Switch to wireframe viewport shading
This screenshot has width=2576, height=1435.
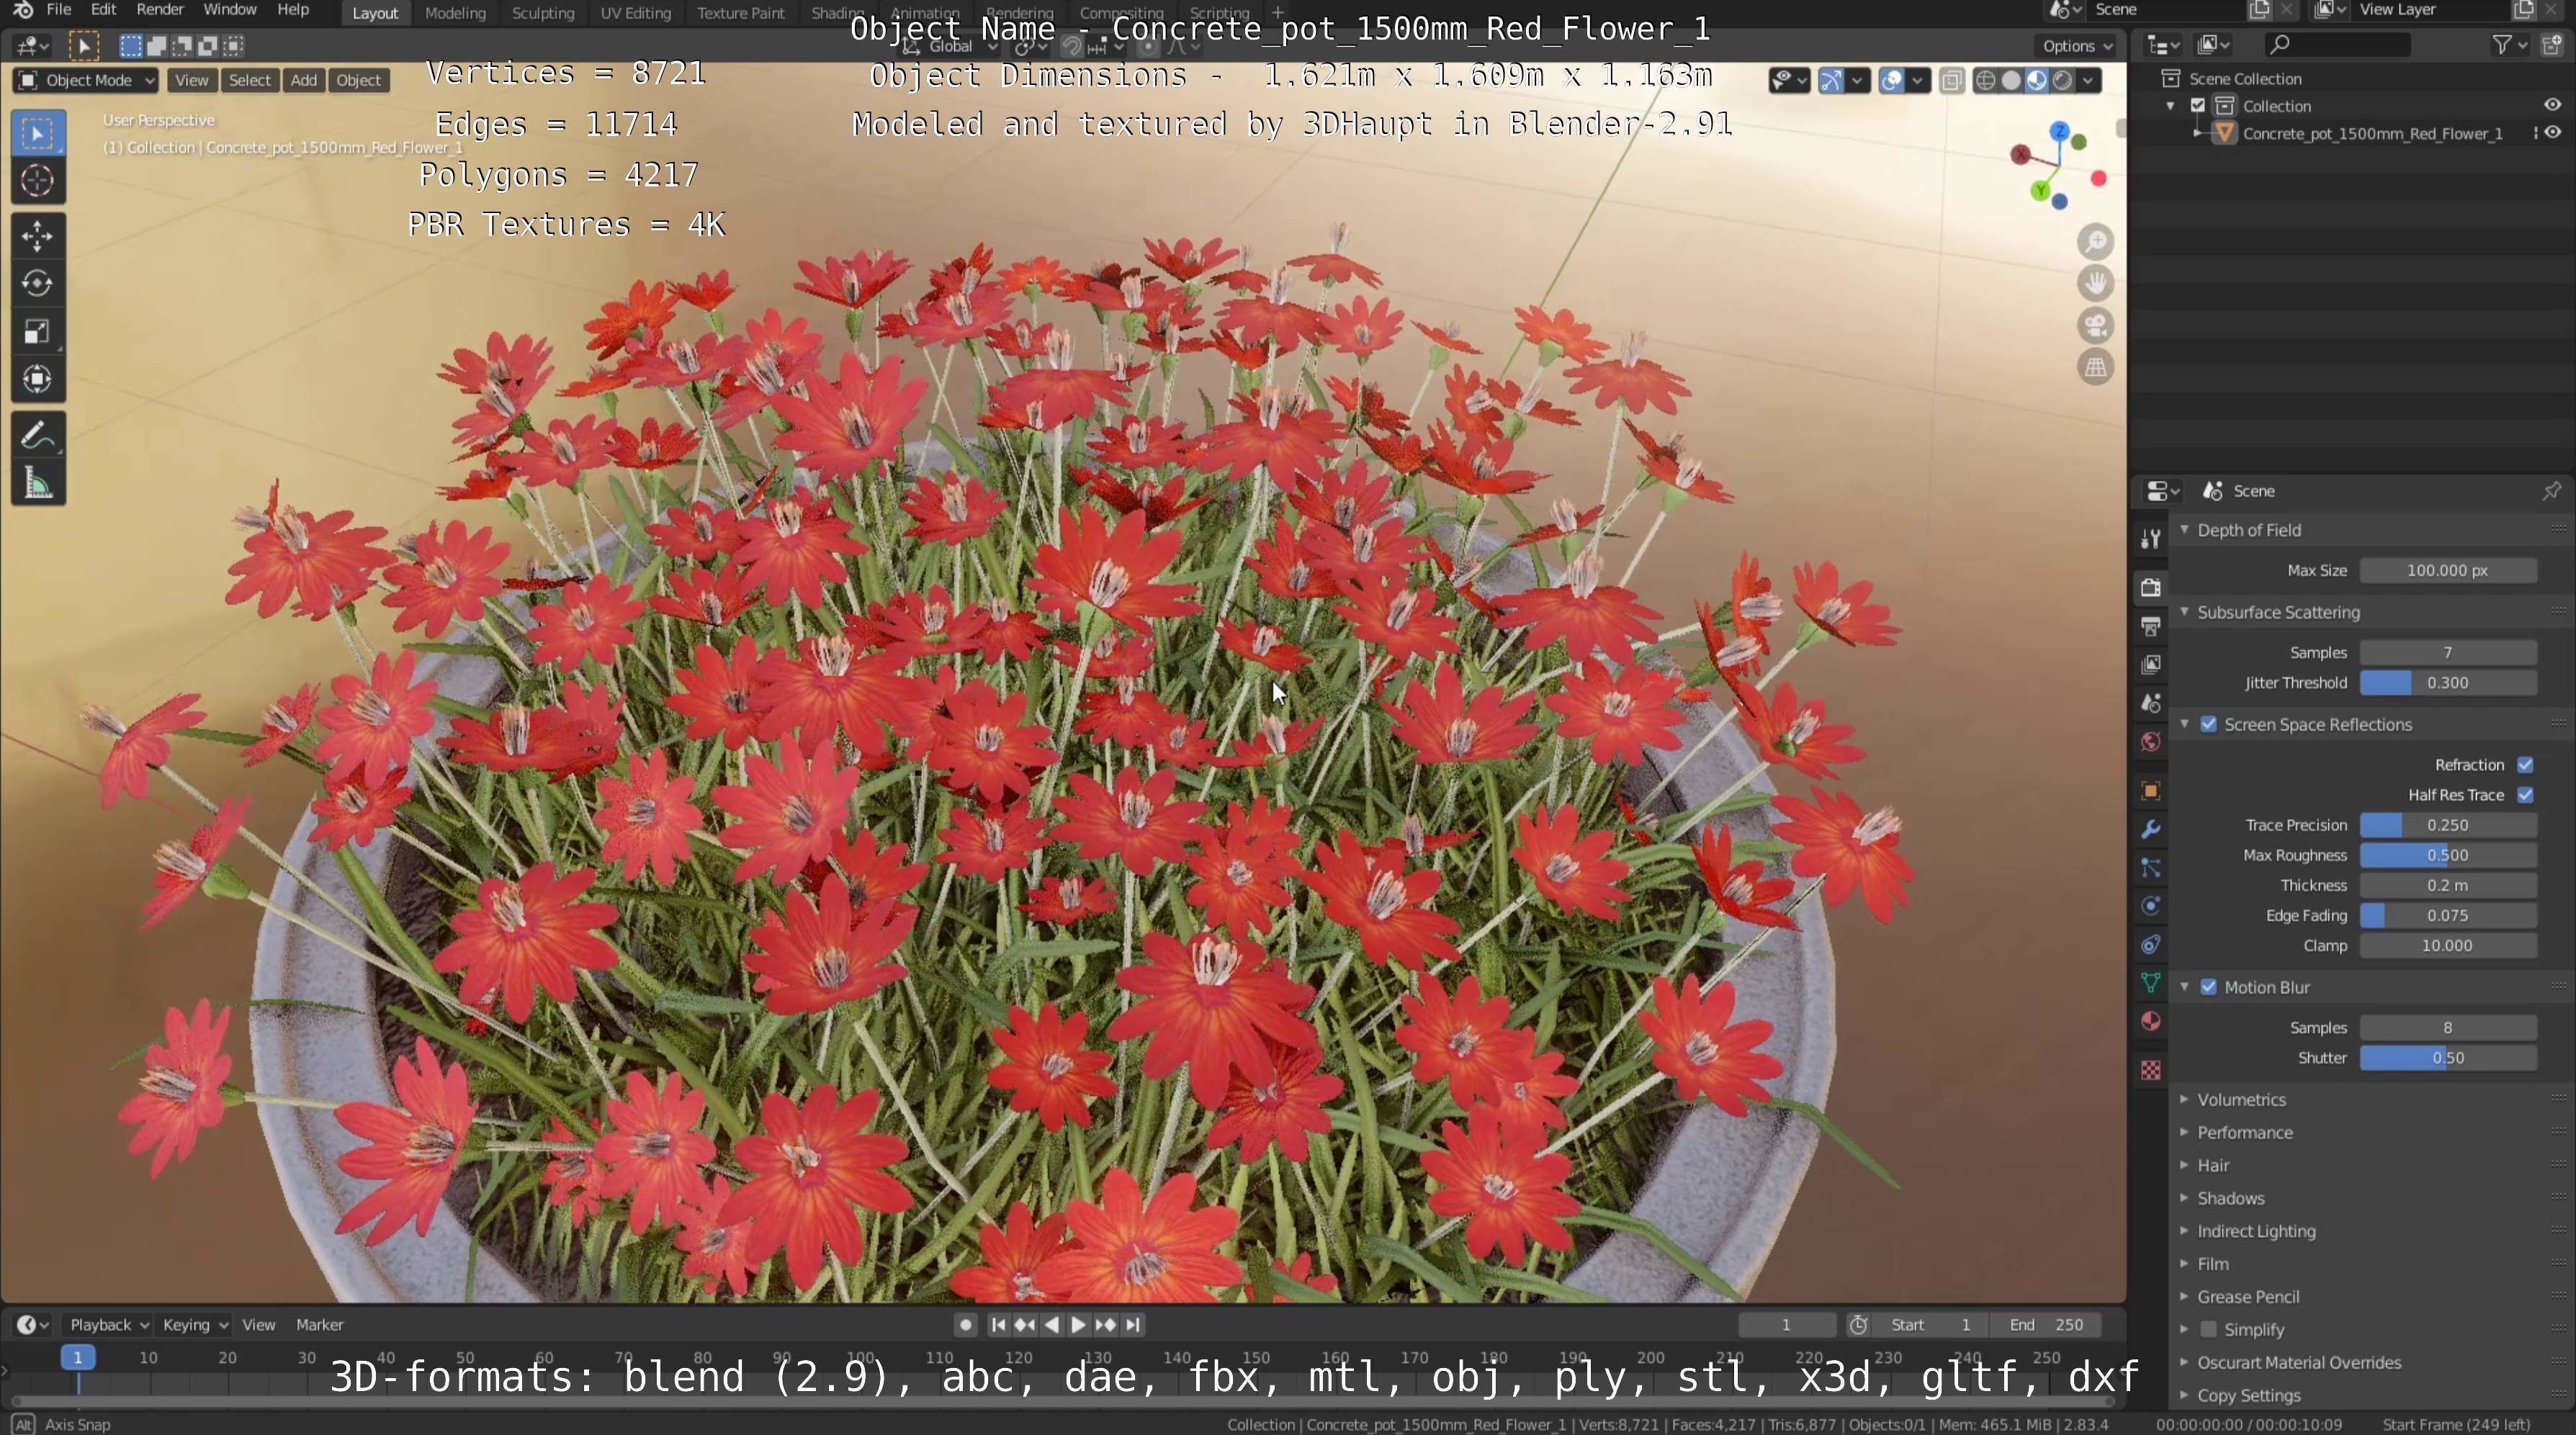[1986, 81]
